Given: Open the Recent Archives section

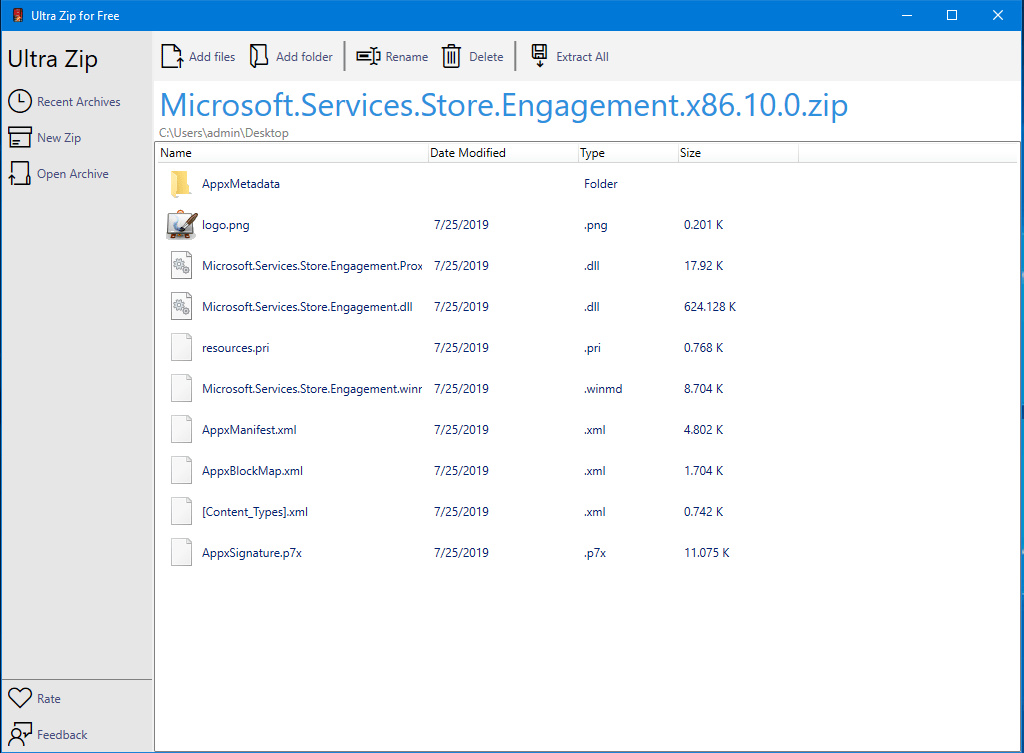Looking at the screenshot, I should point(78,102).
